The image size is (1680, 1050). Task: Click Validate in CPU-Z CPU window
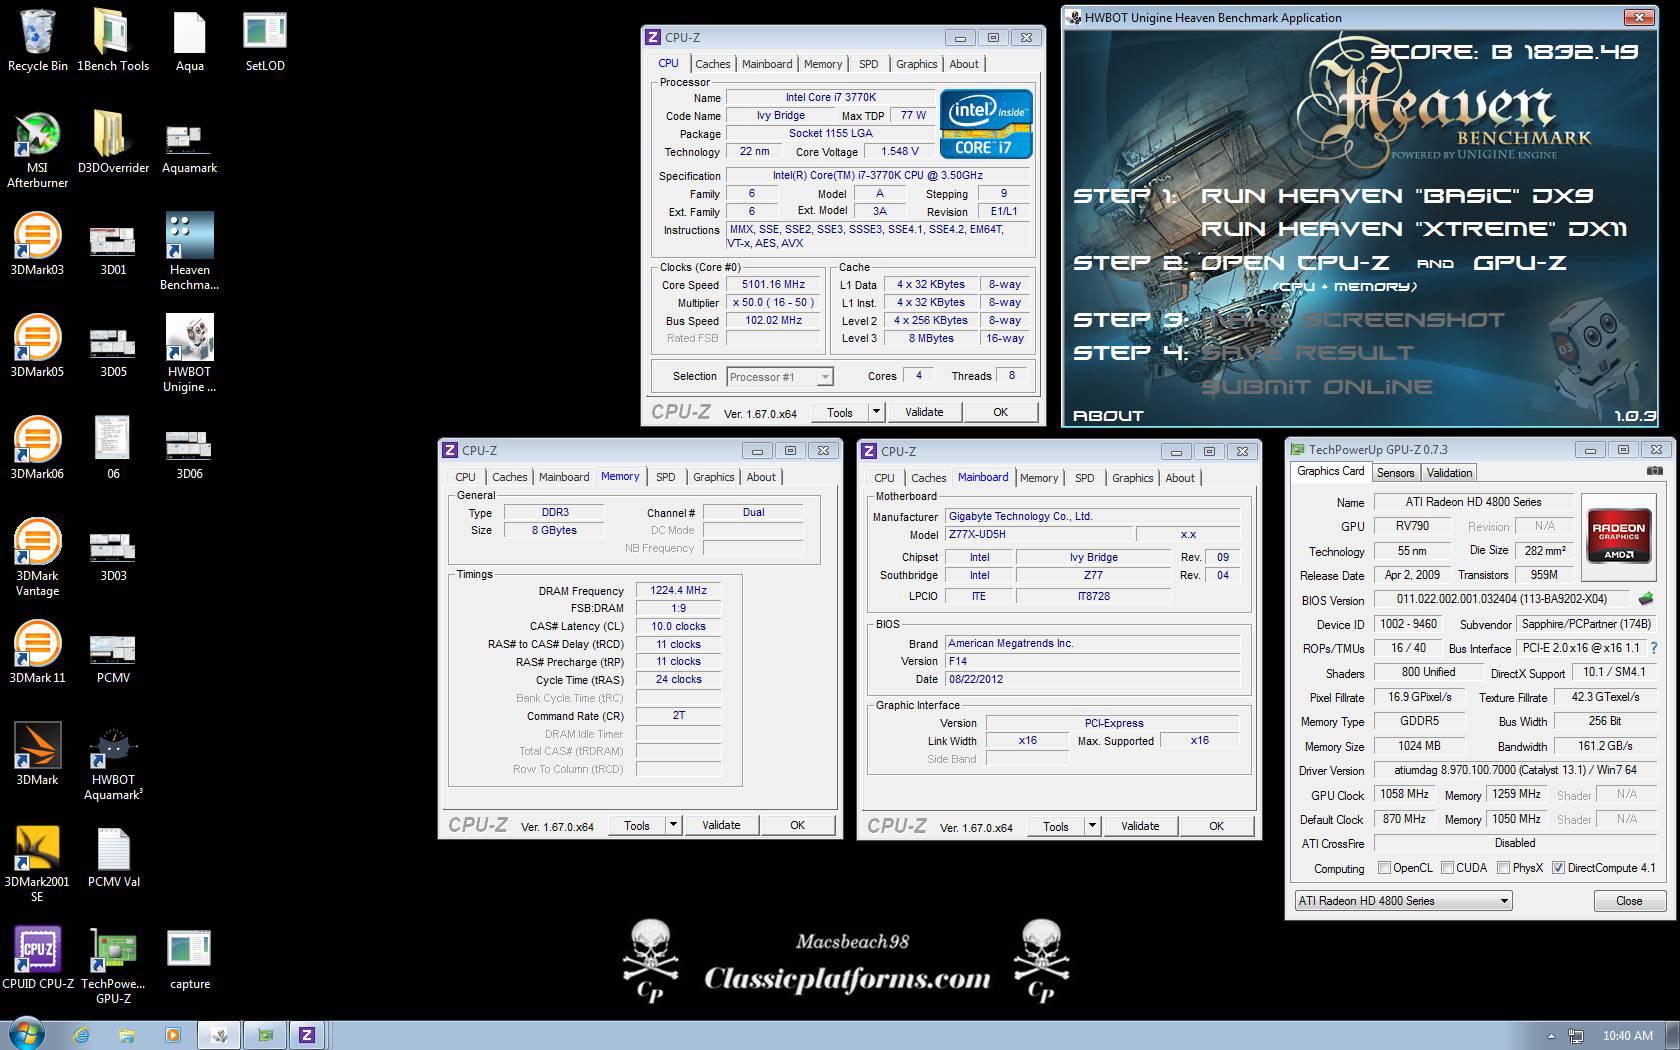pyautogui.click(x=924, y=412)
